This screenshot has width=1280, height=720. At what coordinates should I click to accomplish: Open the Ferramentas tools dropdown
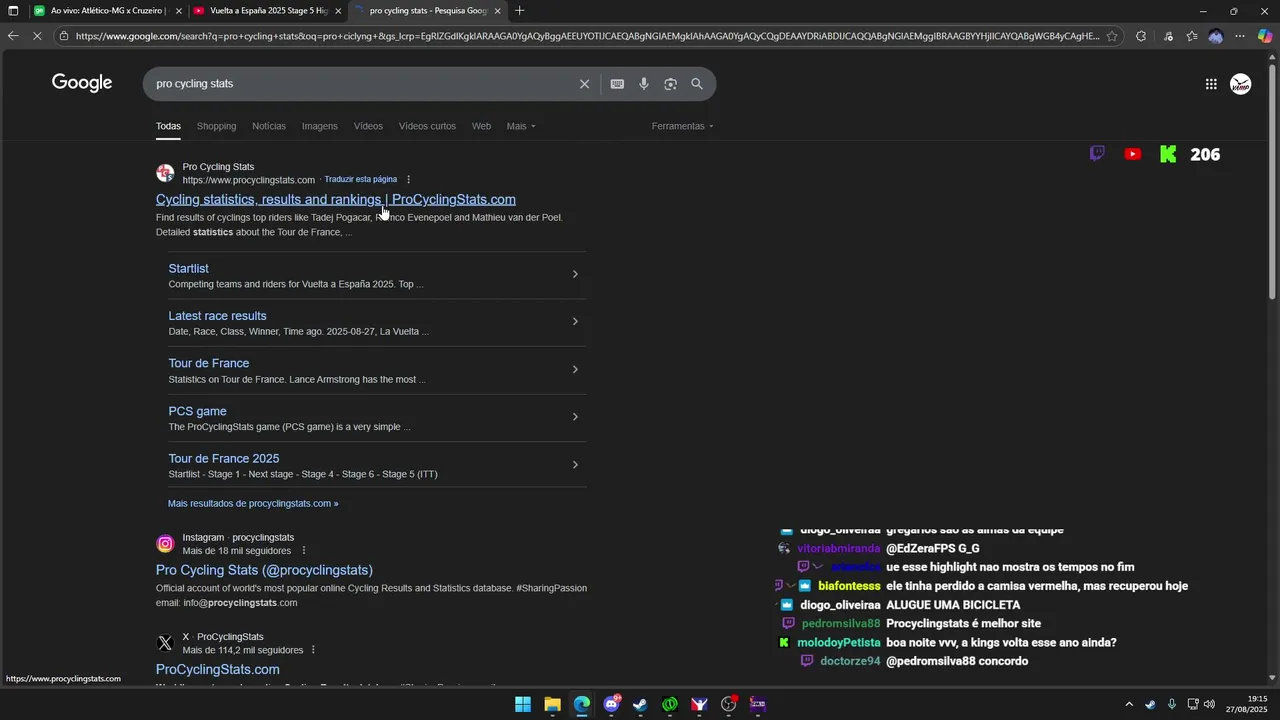(x=683, y=126)
